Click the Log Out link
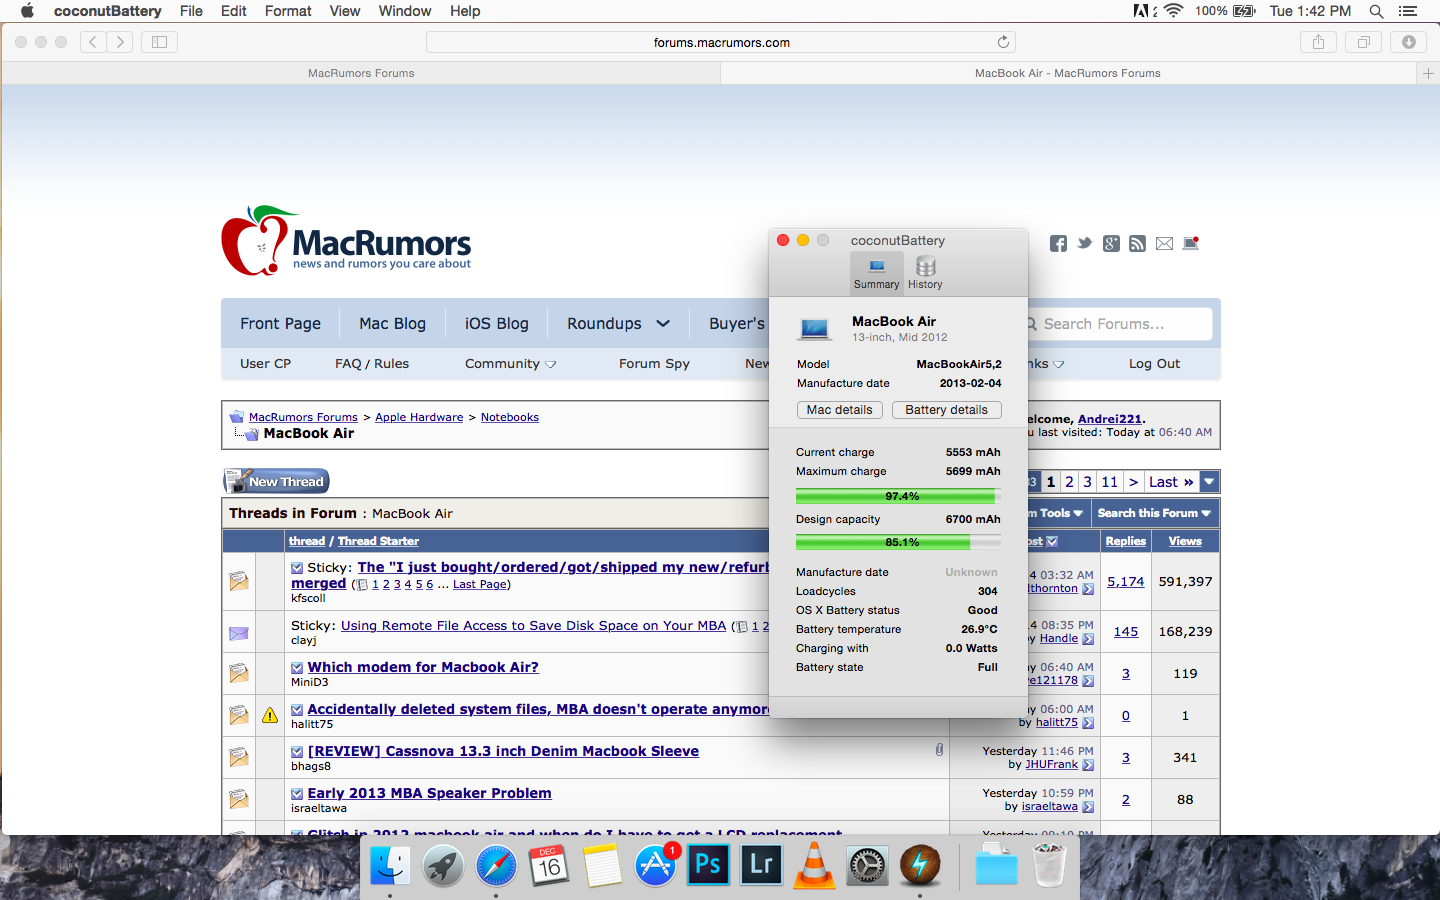 [1154, 364]
